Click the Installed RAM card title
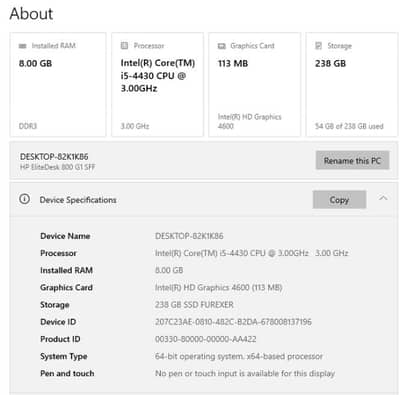 tap(54, 46)
